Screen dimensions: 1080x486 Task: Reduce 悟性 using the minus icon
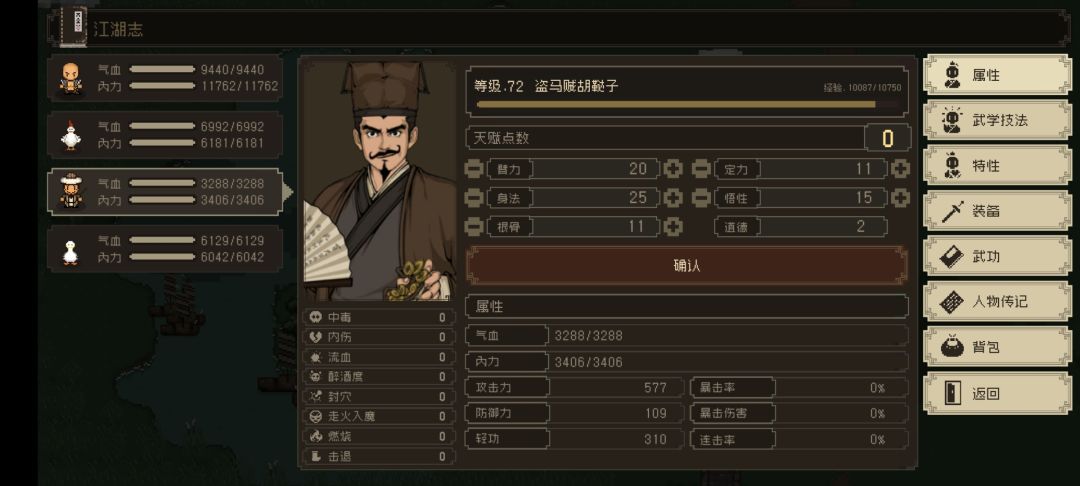[701, 198]
